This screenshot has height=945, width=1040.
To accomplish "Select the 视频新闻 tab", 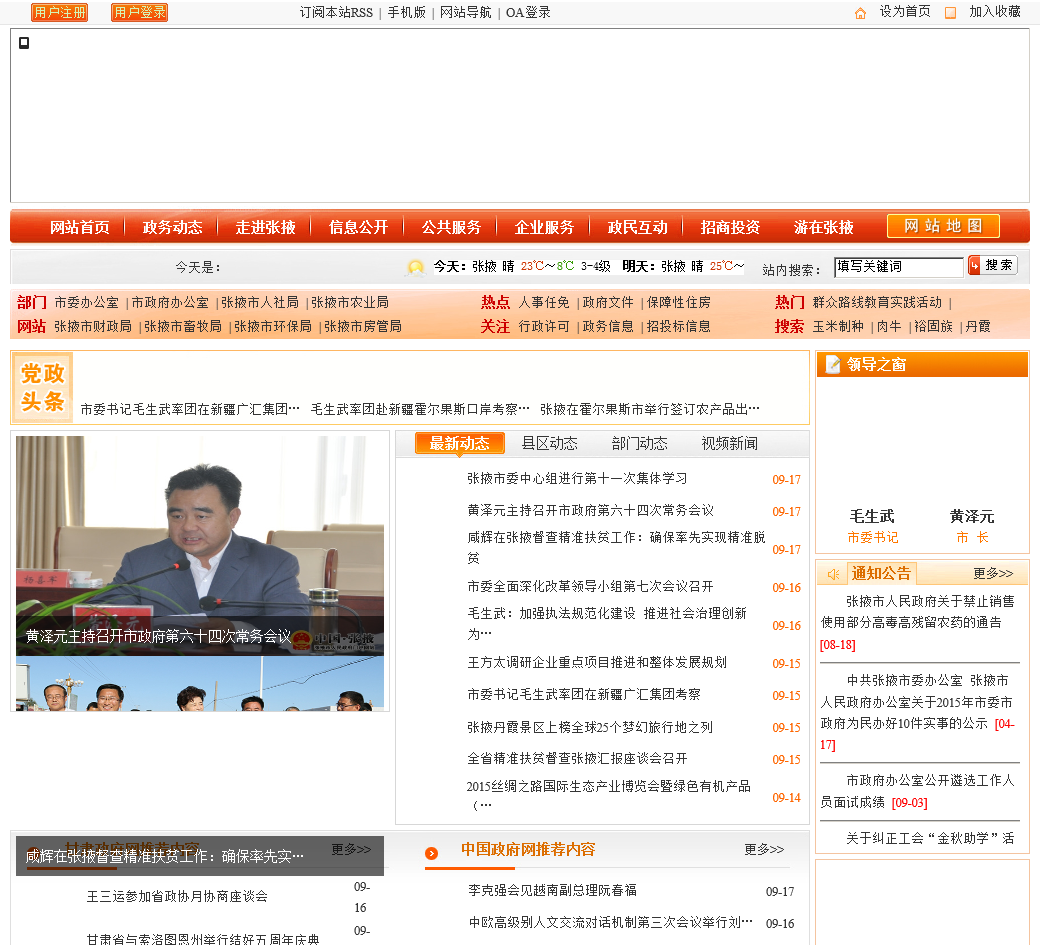I will 729,444.
